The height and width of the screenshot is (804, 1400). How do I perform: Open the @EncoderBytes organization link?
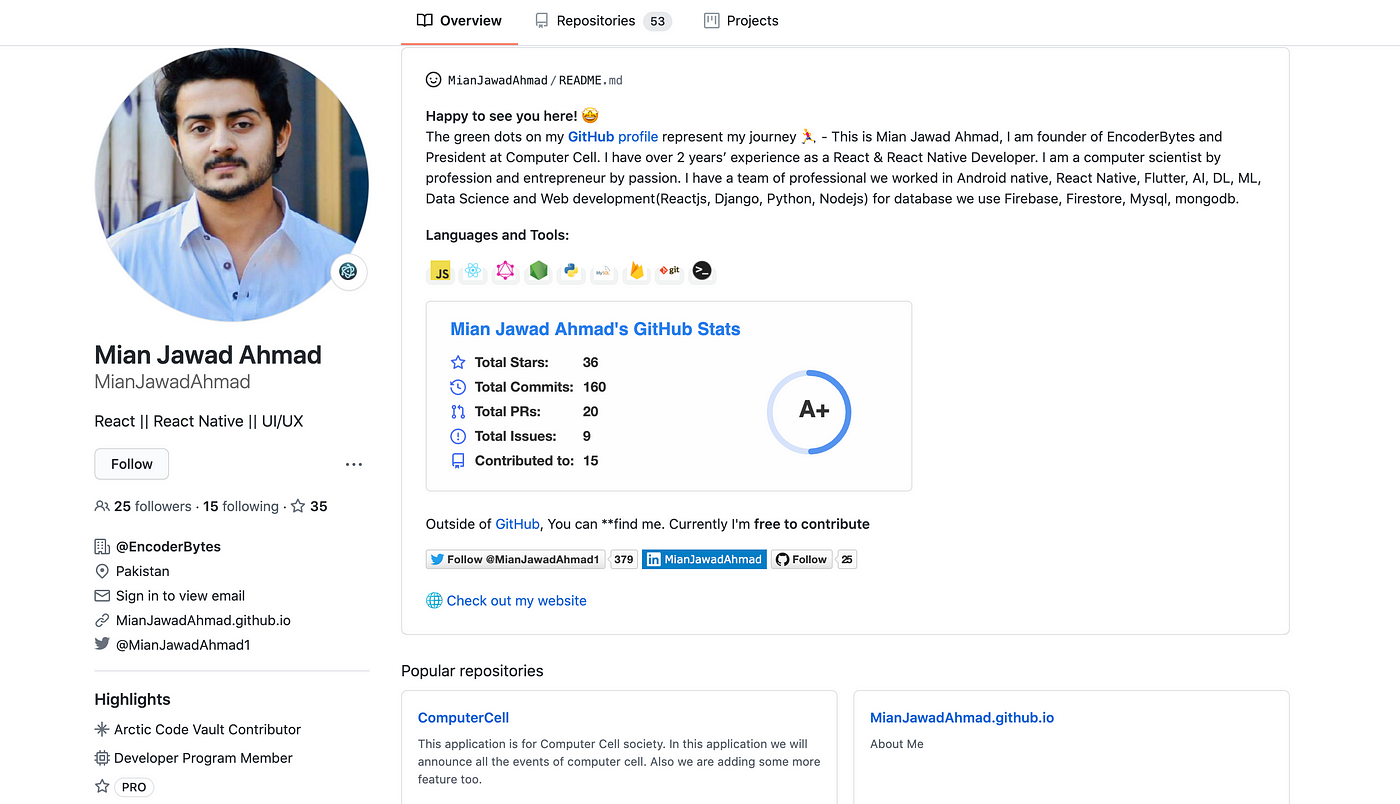tap(168, 547)
